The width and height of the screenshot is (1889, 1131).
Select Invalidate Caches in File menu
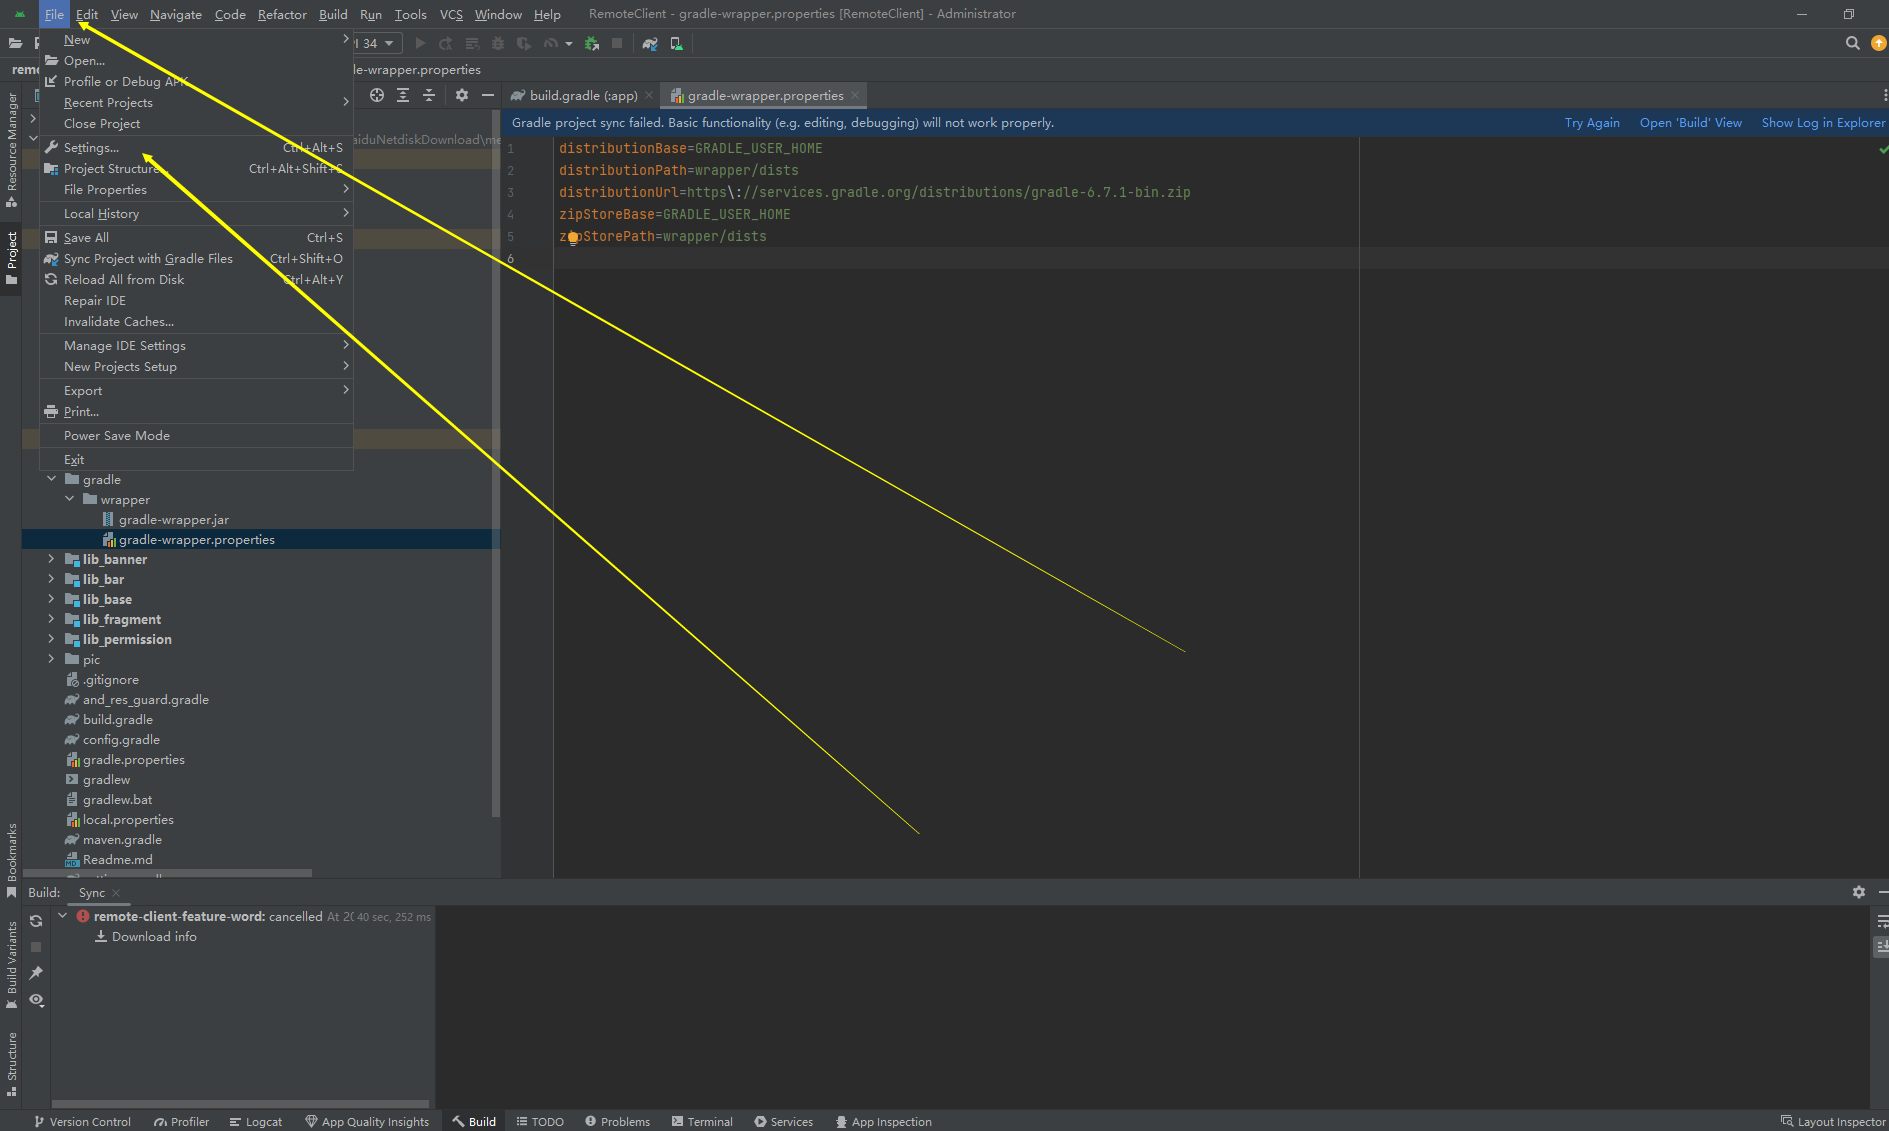196,321
